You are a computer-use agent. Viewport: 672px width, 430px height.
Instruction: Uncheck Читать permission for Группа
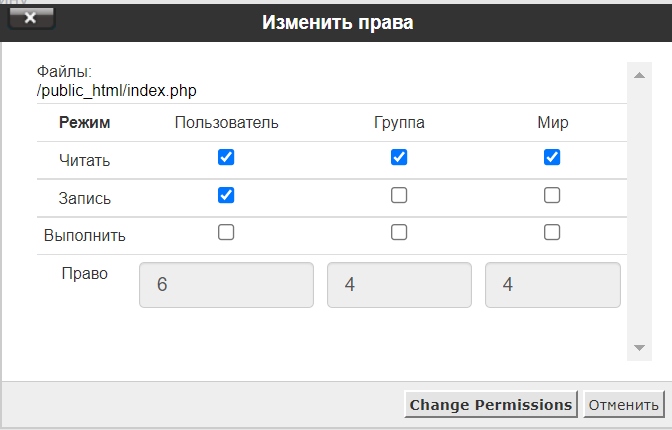click(x=399, y=158)
